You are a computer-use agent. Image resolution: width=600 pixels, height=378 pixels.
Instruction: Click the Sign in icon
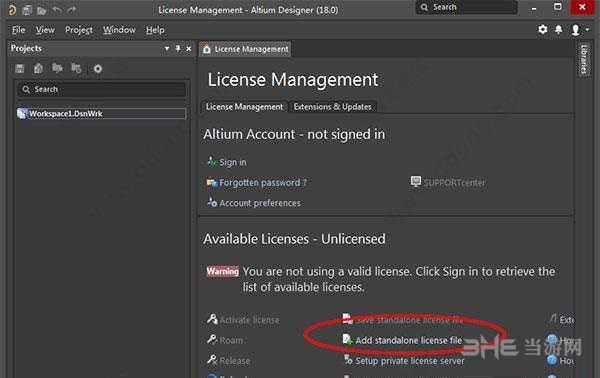click(x=212, y=161)
